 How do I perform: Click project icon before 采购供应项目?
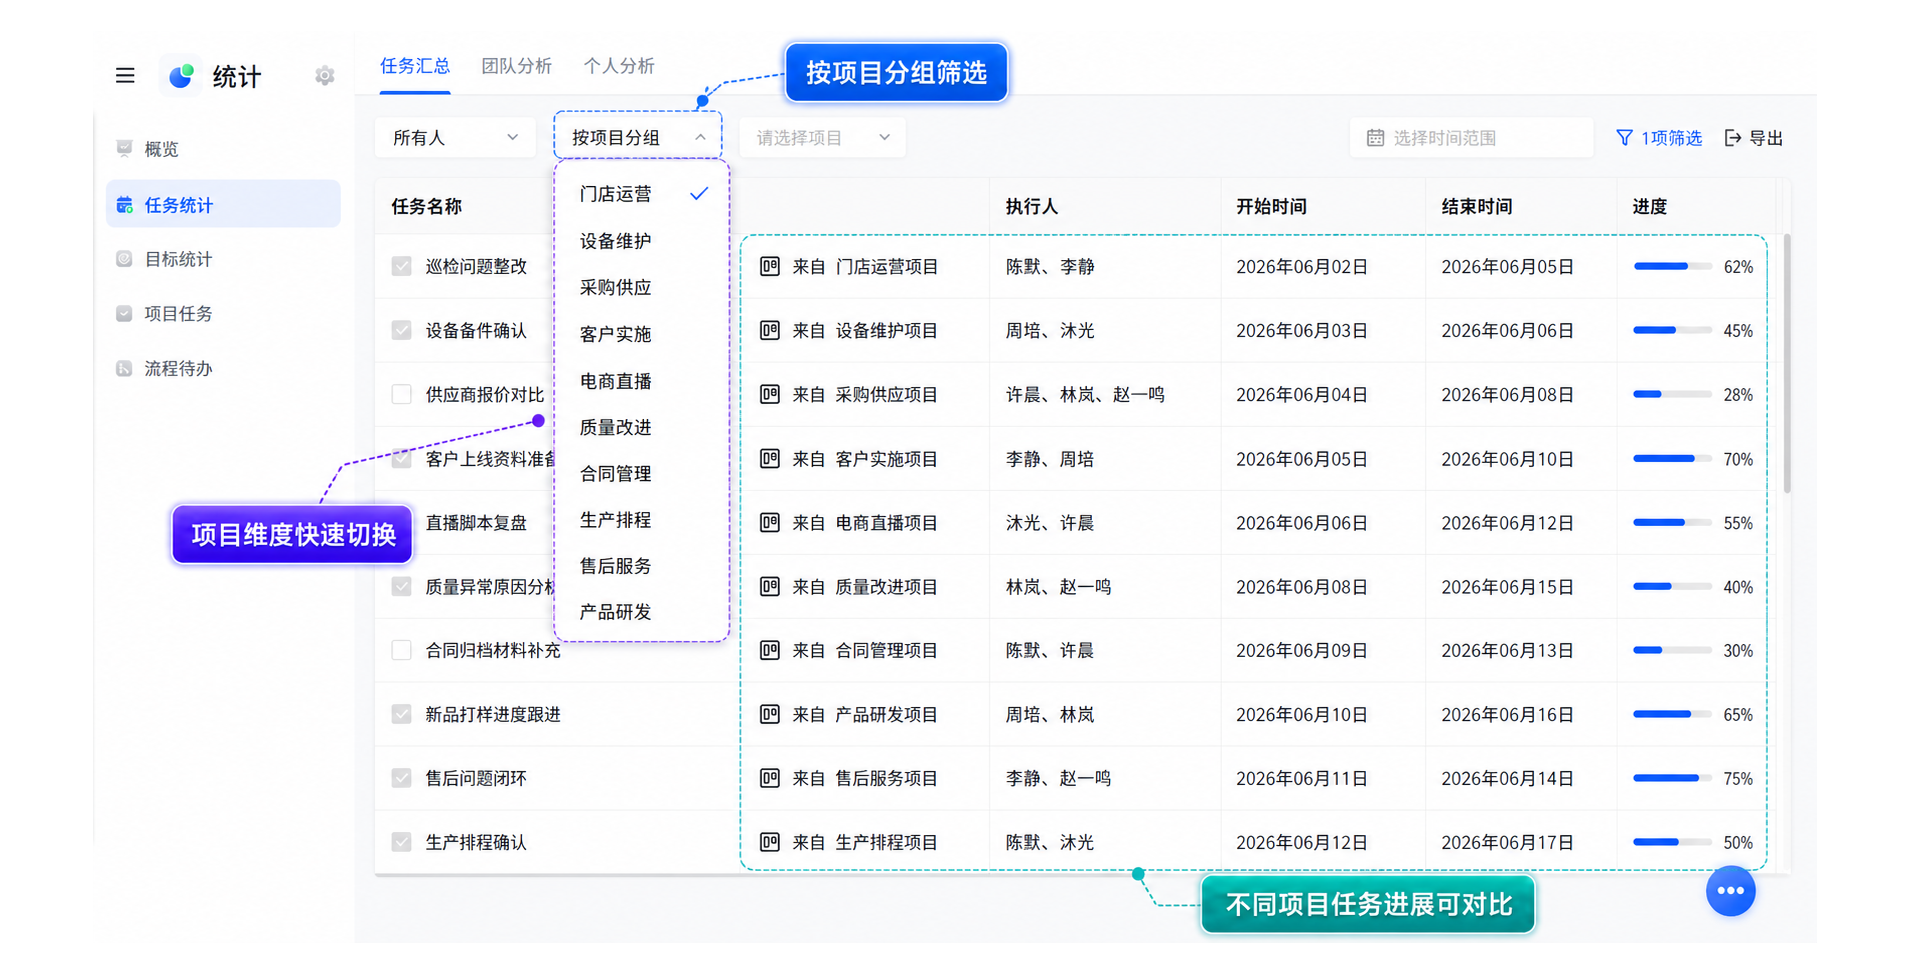769,395
